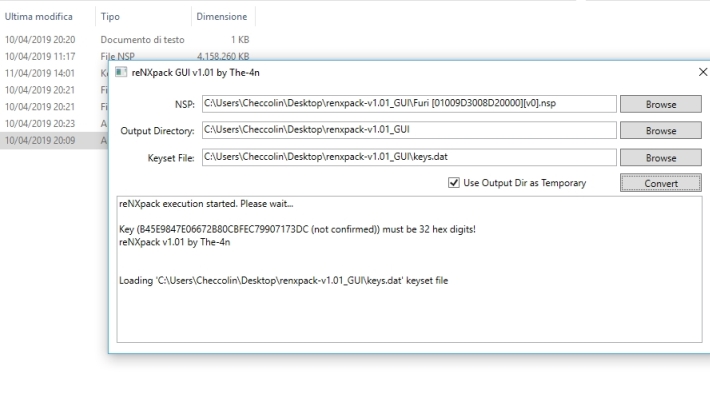Select Explorer row dated 10/04/2019 20:09
Image resolution: width=710 pixels, height=399 pixels.
(54, 140)
